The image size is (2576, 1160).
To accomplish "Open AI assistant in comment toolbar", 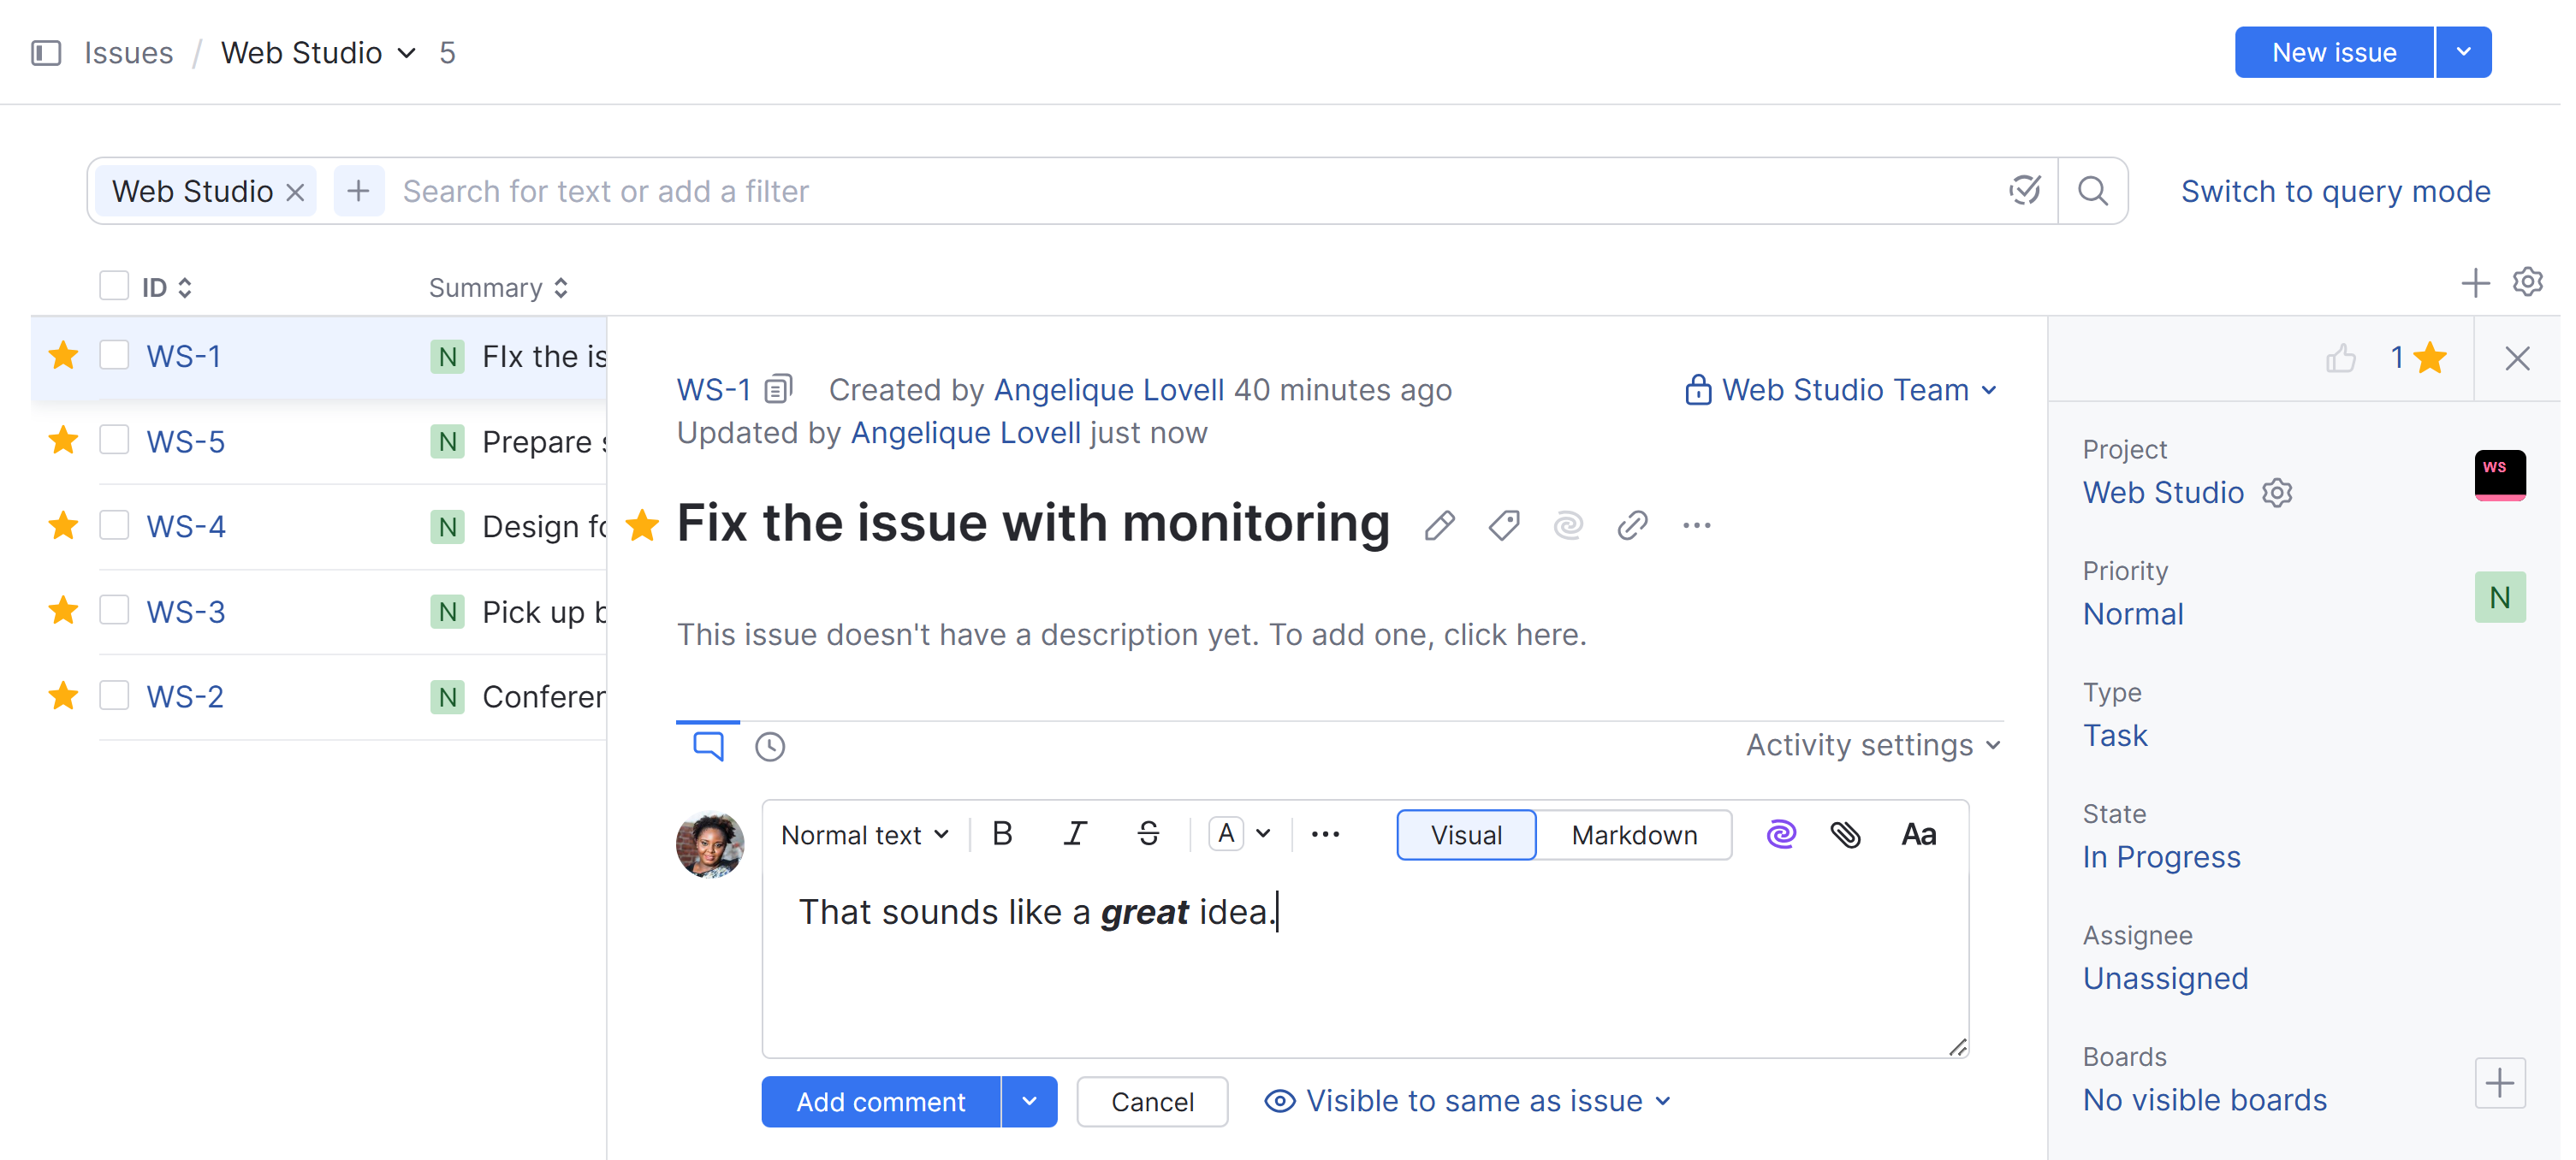I will [x=1782, y=834].
